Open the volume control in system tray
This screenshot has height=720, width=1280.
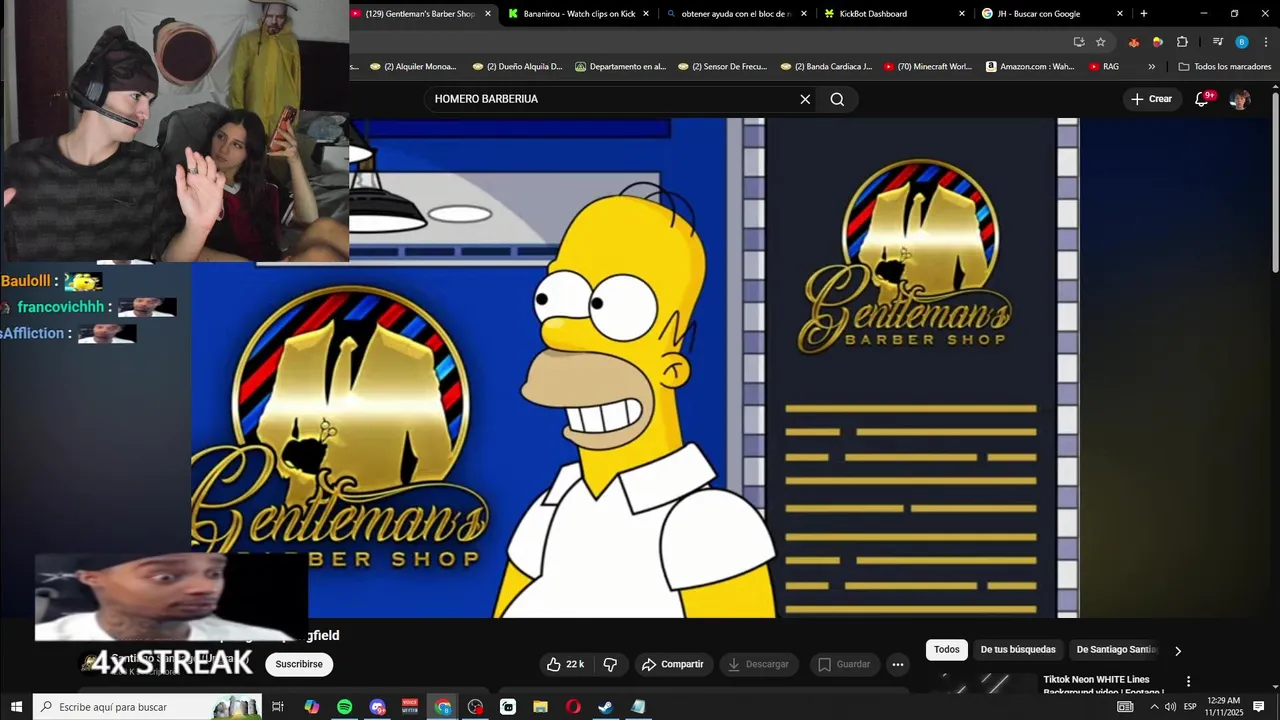pyautogui.click(x=1170, y=707)
